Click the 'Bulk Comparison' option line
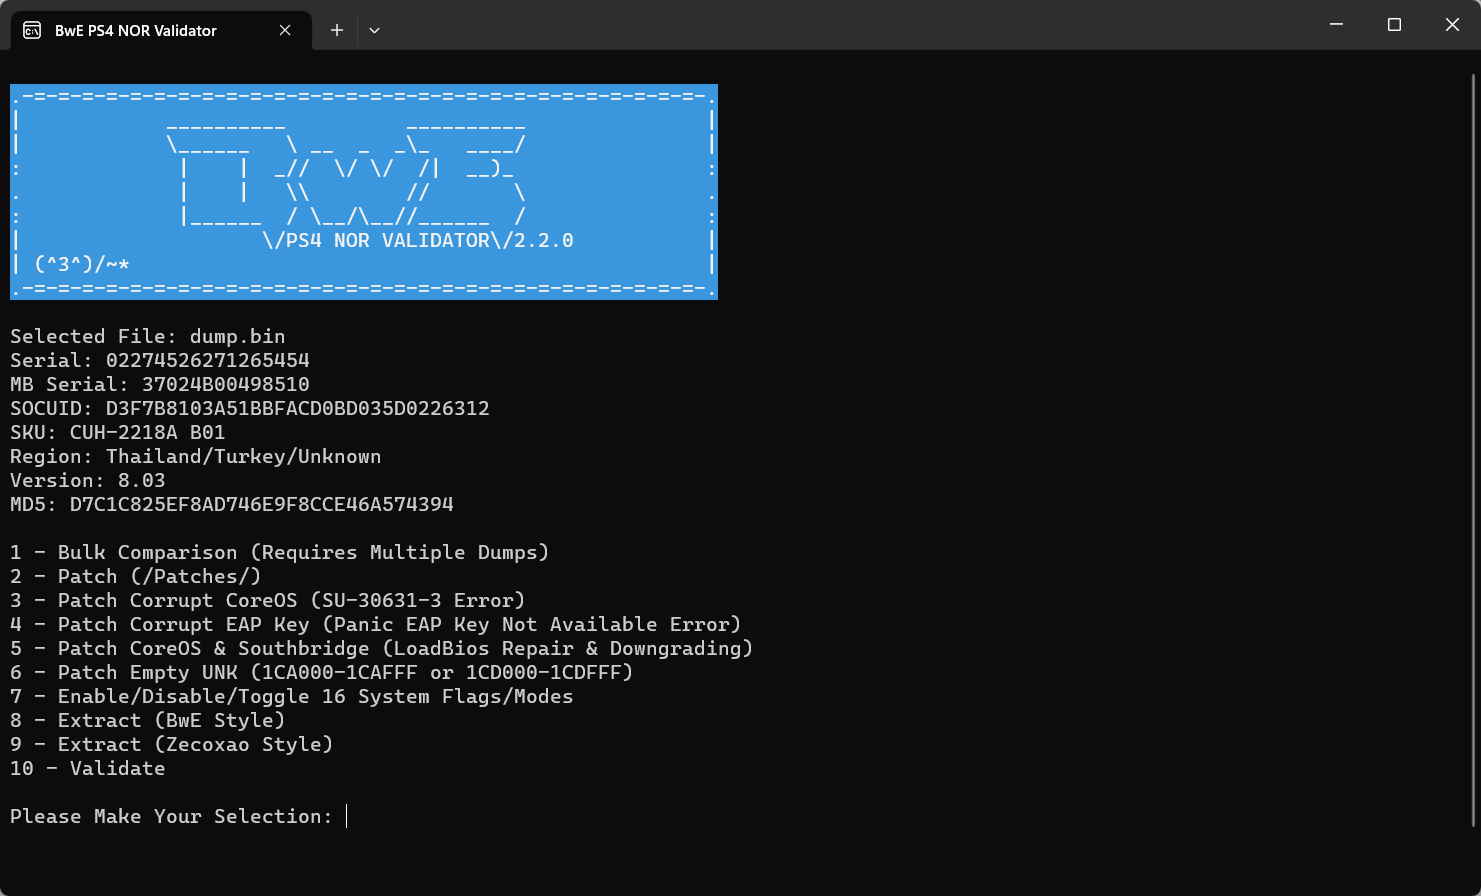This screenshot has width=1481, height=896. click(280, 552)
